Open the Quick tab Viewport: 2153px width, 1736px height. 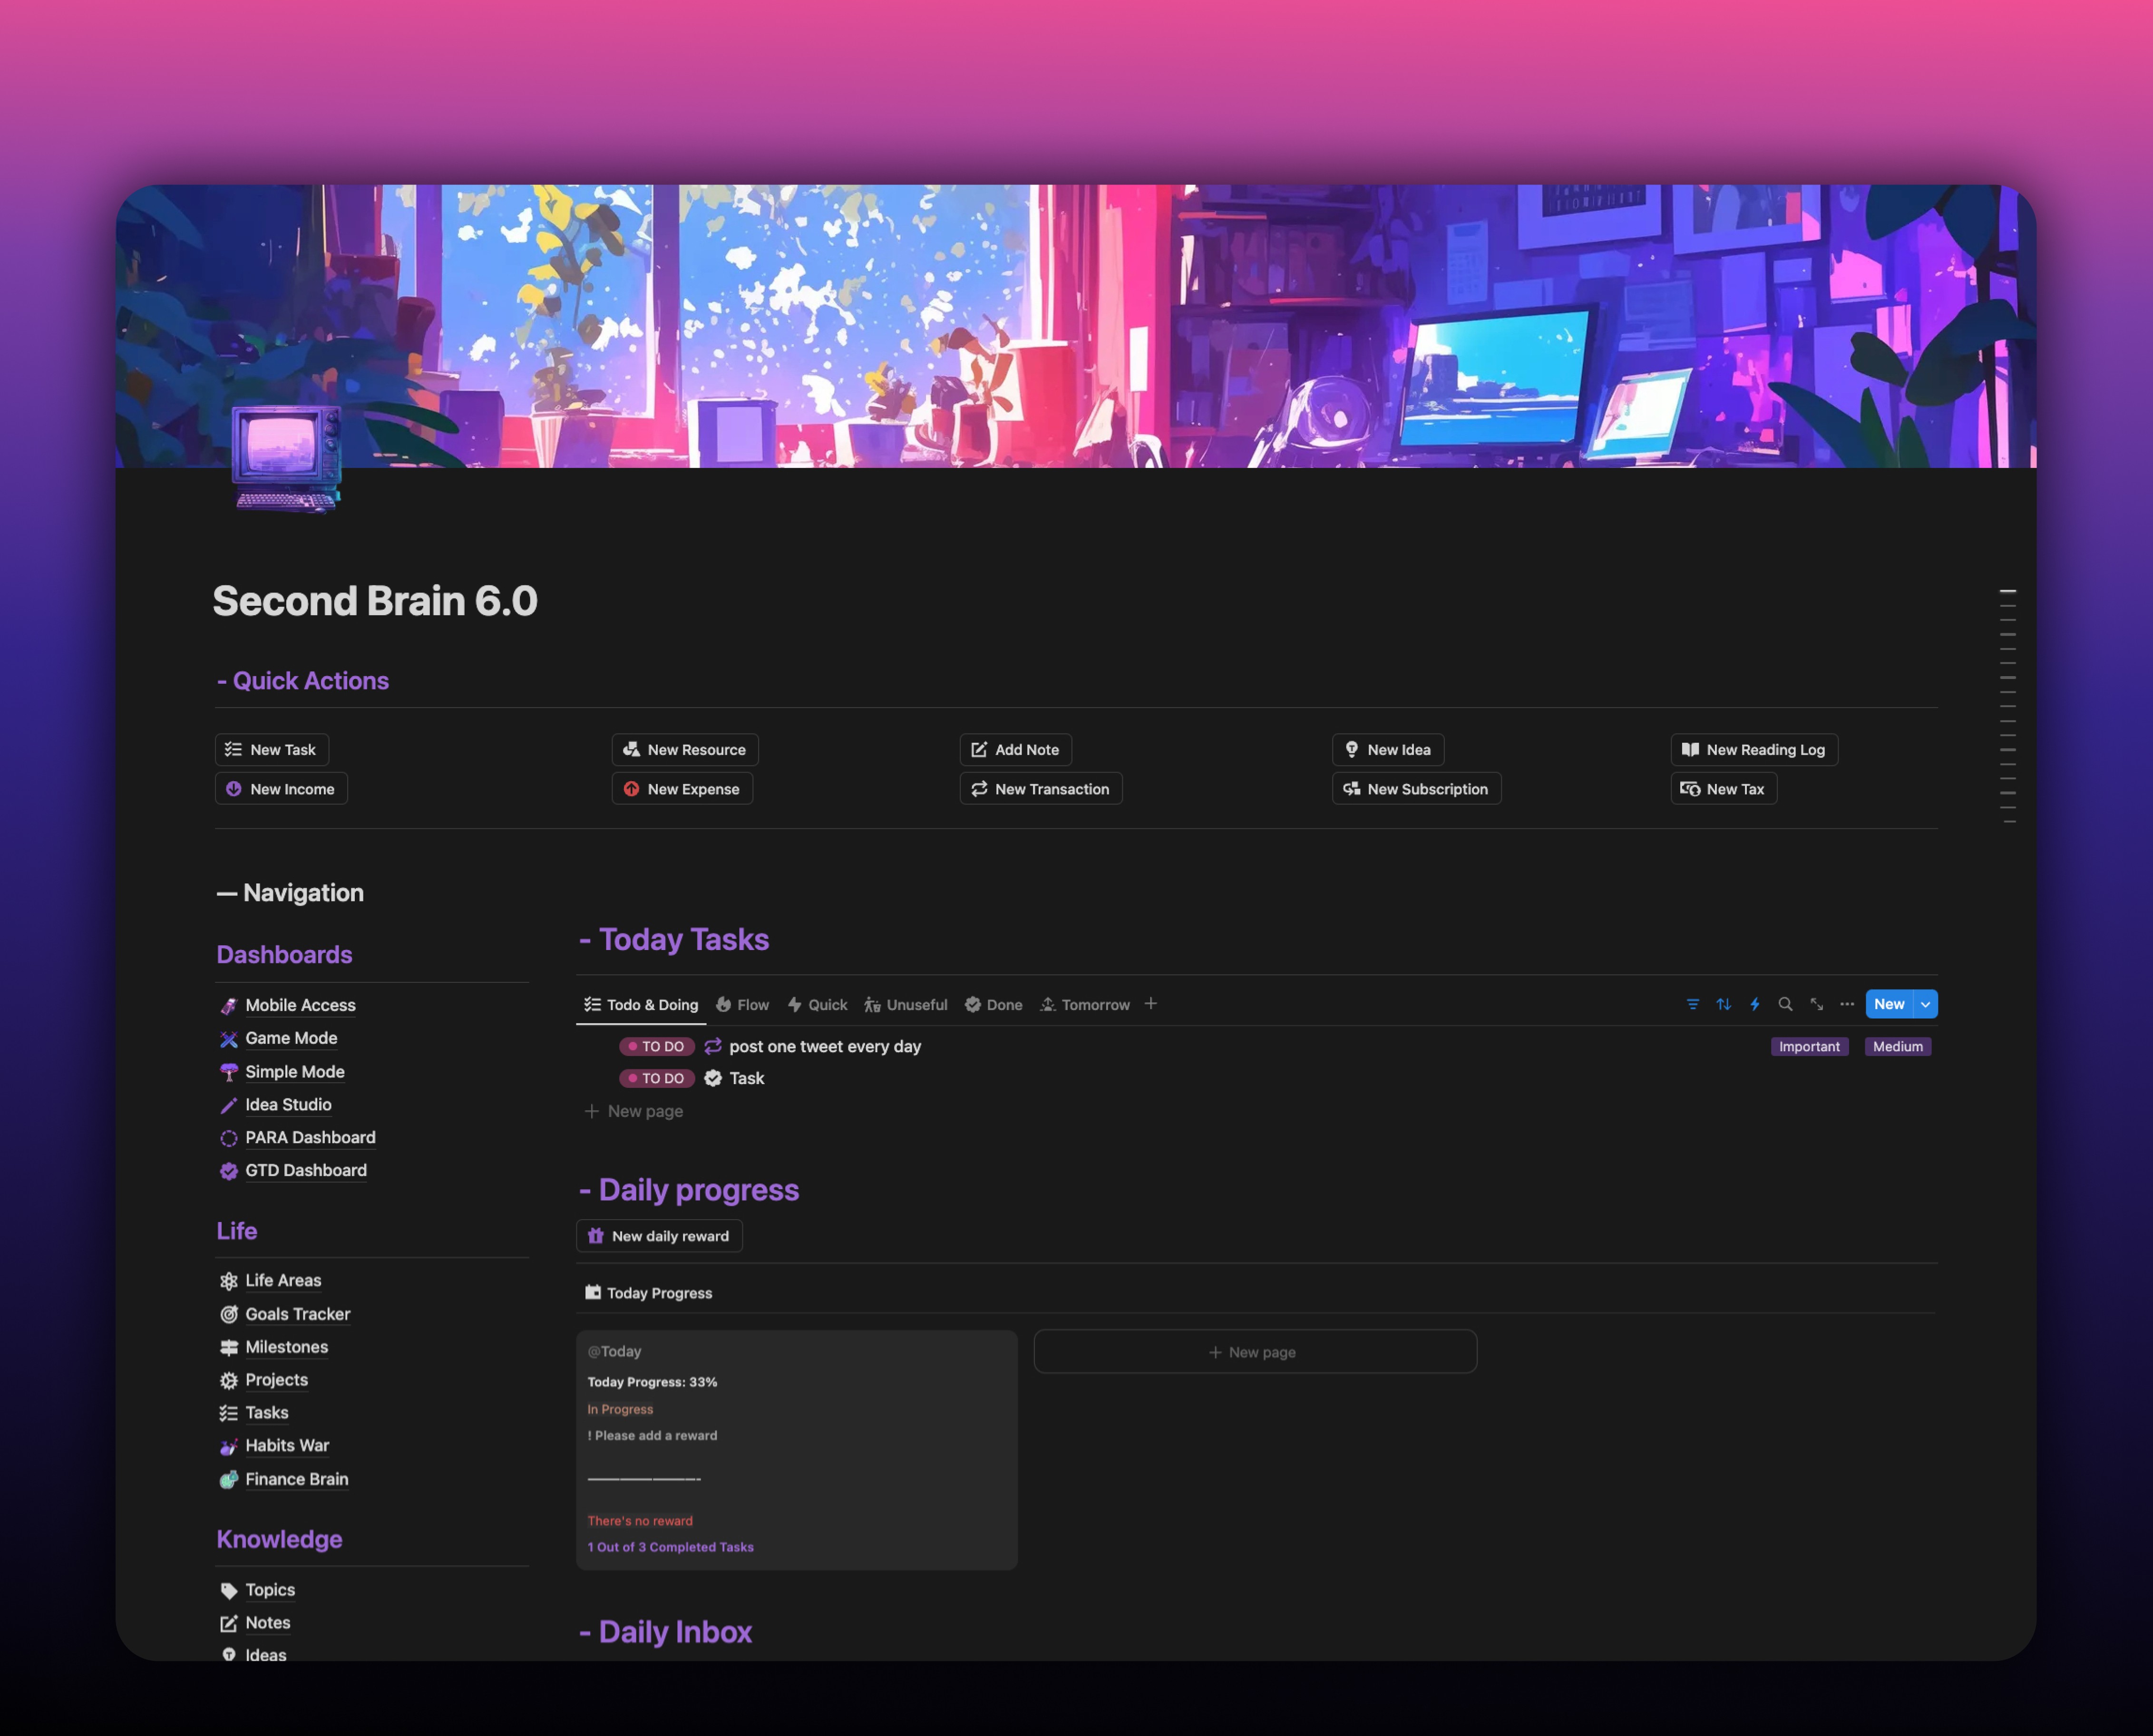(x=817, y=1005)
